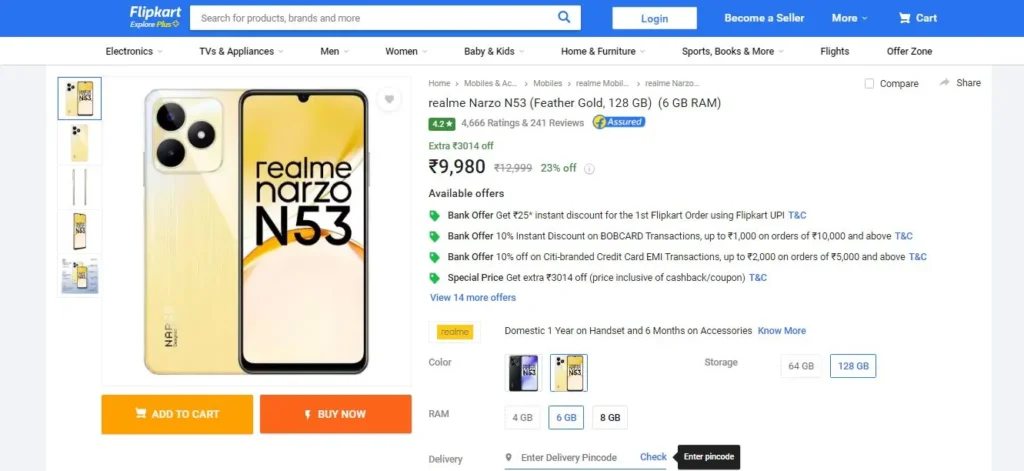Click the price info icon beside 23% off
Viewport: 1024px width, 471px height.
pos(589,169)
